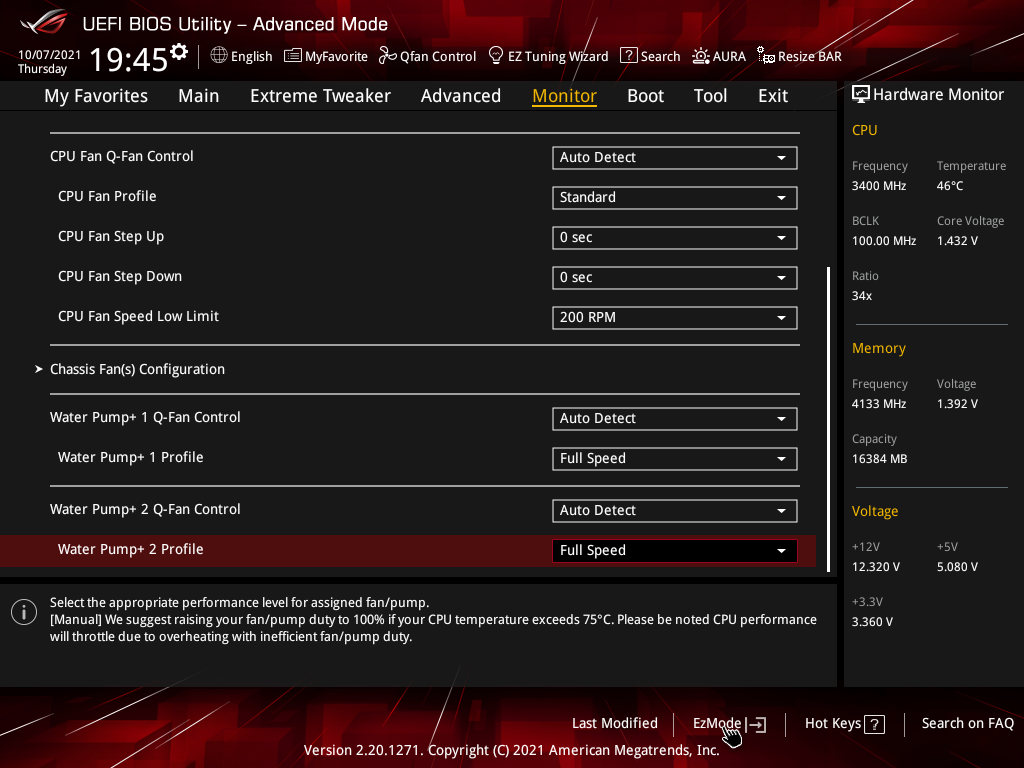This screenshot has width=1024, height=768.
Task: Click CPU temperature value 46°C
Action: pyautogui.click(x=950, y=186)
